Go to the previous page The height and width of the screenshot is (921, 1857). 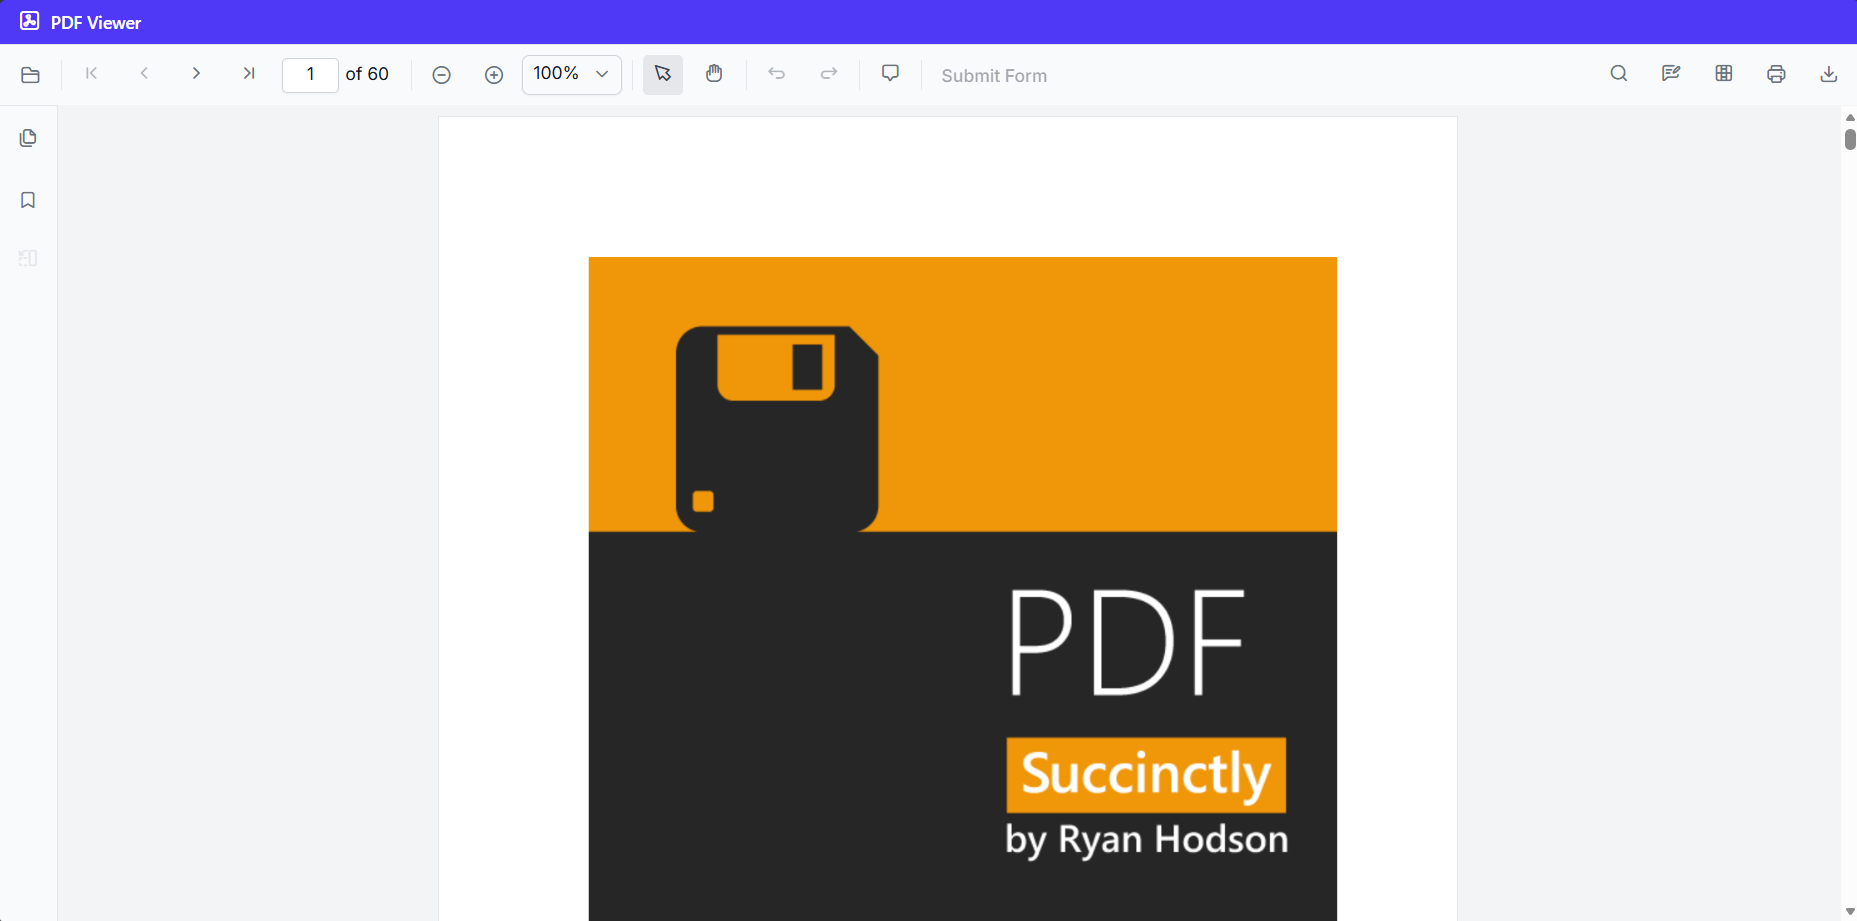click(x=144, y=73)
